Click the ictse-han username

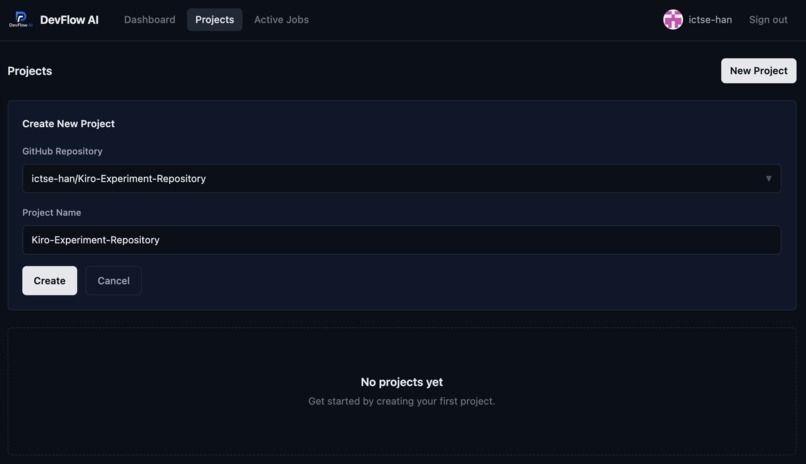710,20
